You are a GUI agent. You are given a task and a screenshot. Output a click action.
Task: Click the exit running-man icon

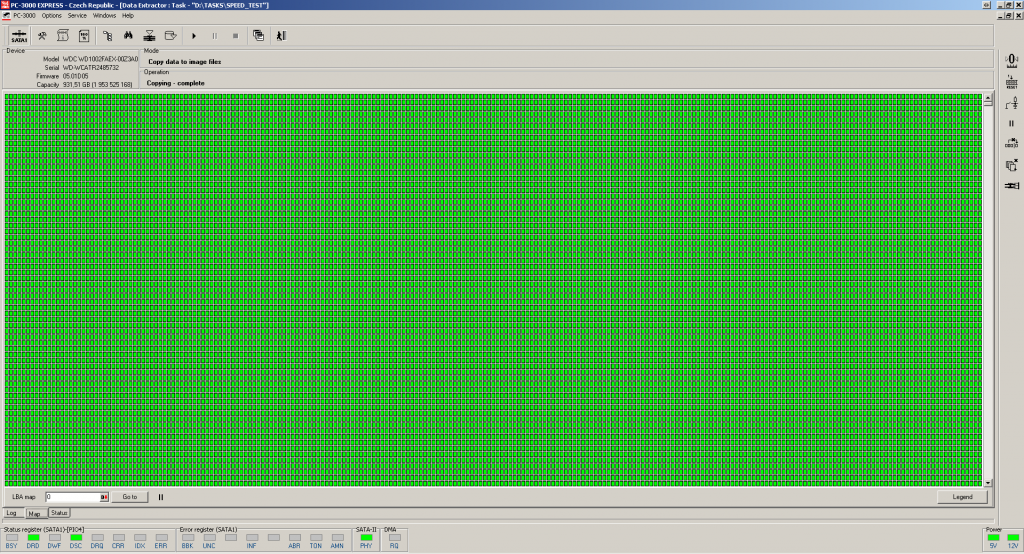click(281, 36)
